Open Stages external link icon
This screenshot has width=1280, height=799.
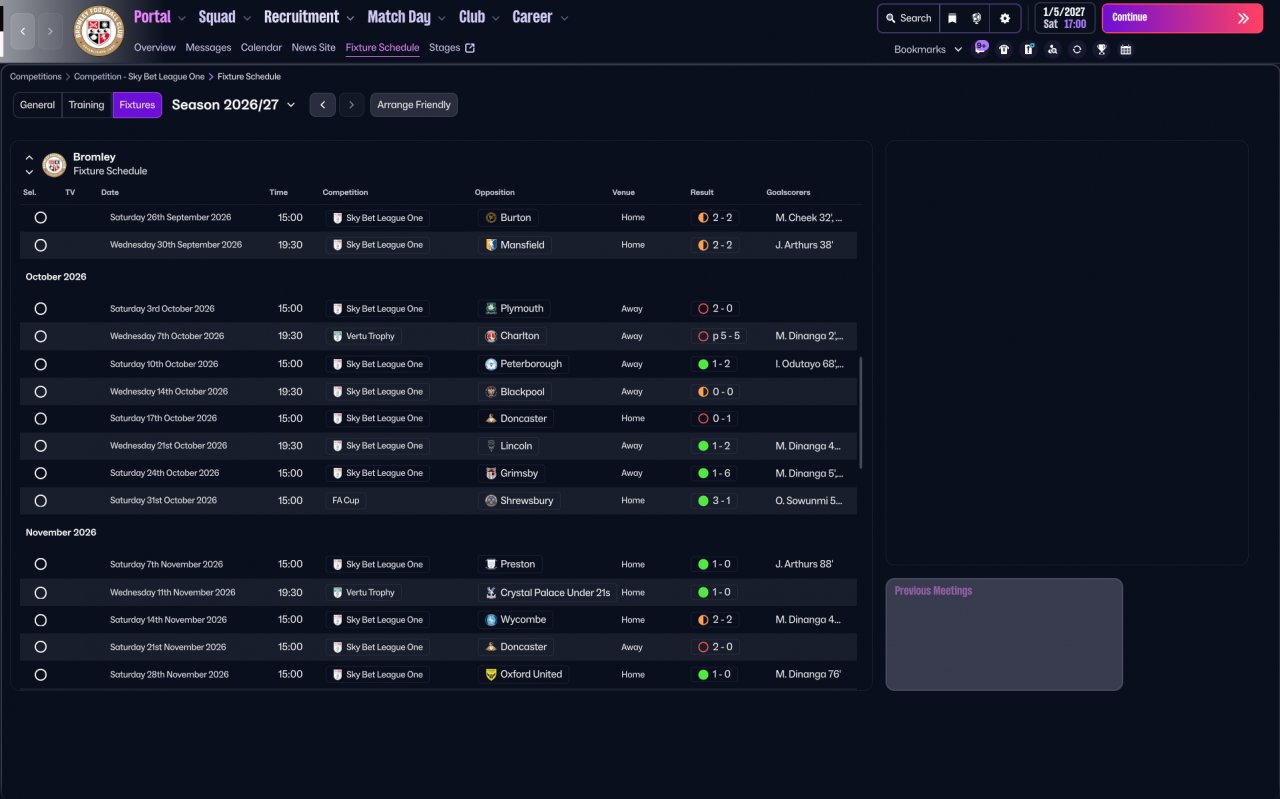coord(470,48)
